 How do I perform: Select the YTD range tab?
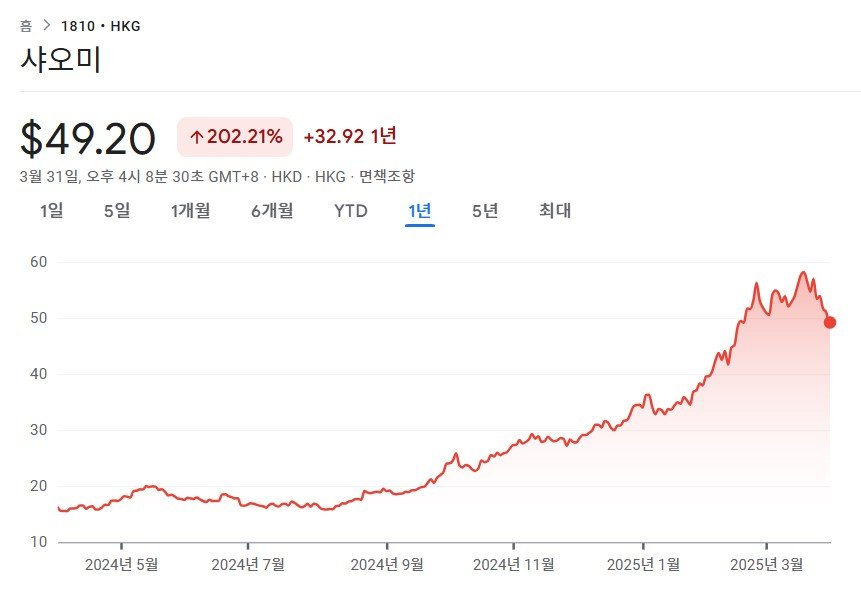(x=351, y=211)
